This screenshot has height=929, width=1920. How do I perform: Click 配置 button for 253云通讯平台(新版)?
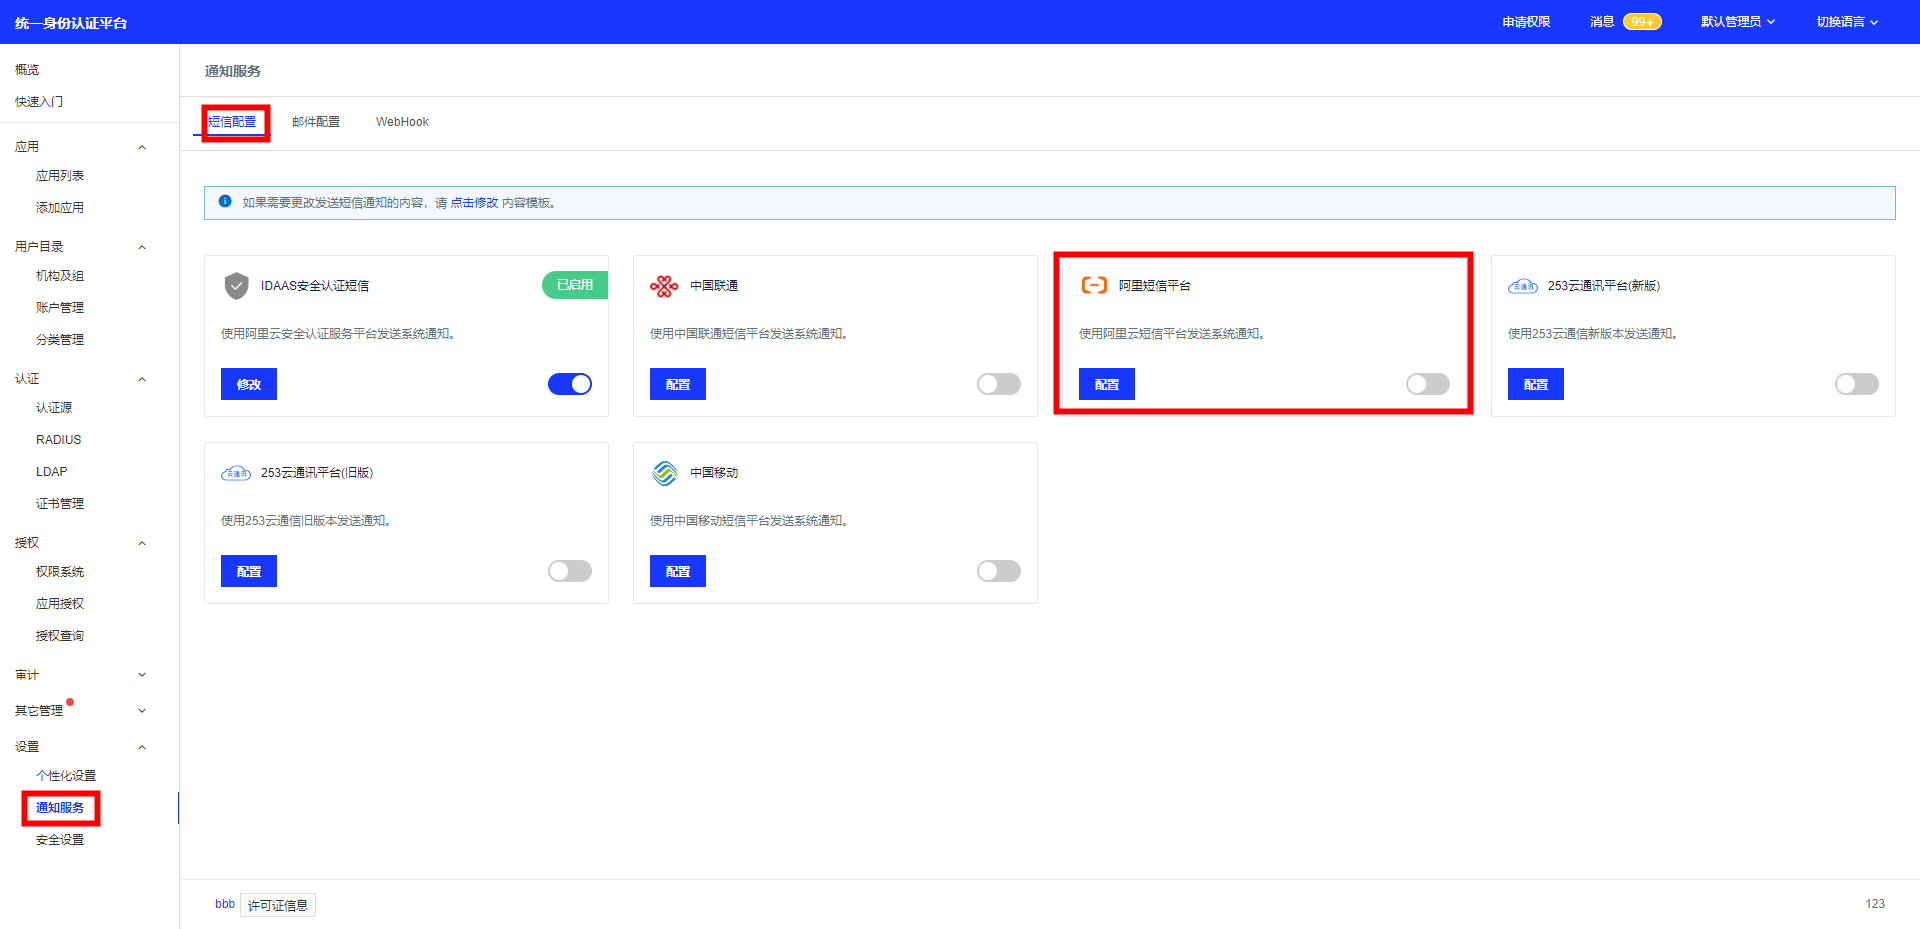[x=1536, y=384]
